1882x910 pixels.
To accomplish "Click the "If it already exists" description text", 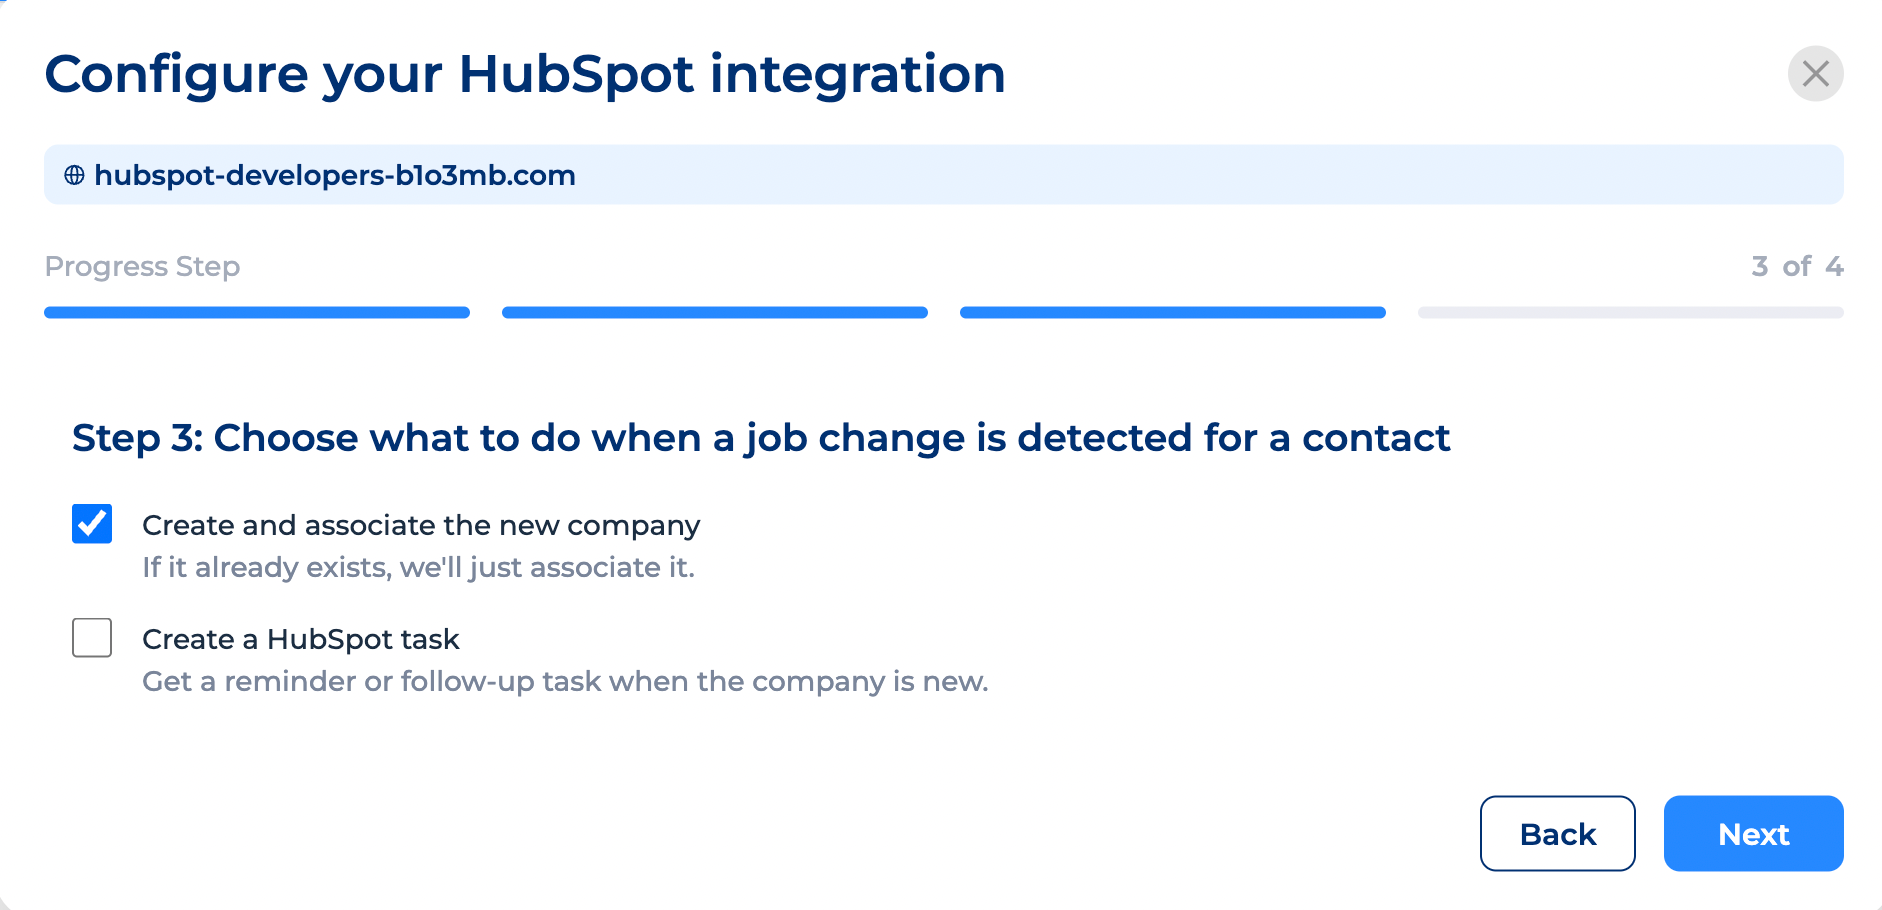I will point(418,567).
